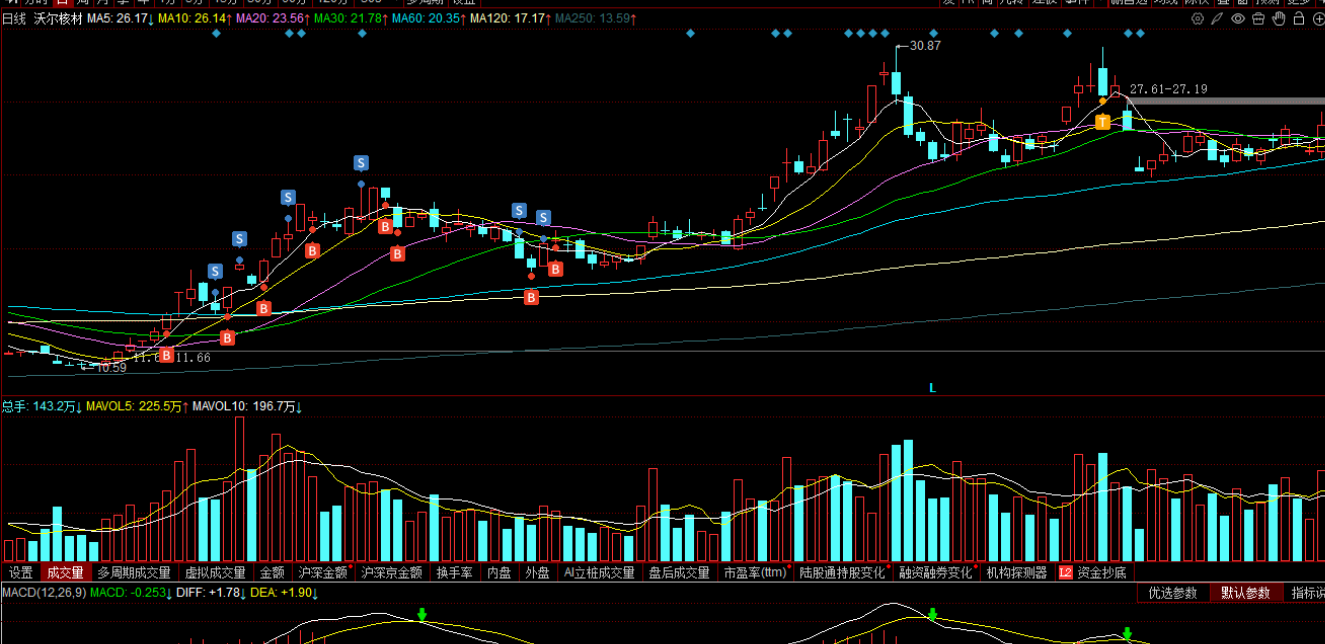Open the 盘后成交量 tab
Viewport: 1325px width, 644px height.
coord(679,573)
